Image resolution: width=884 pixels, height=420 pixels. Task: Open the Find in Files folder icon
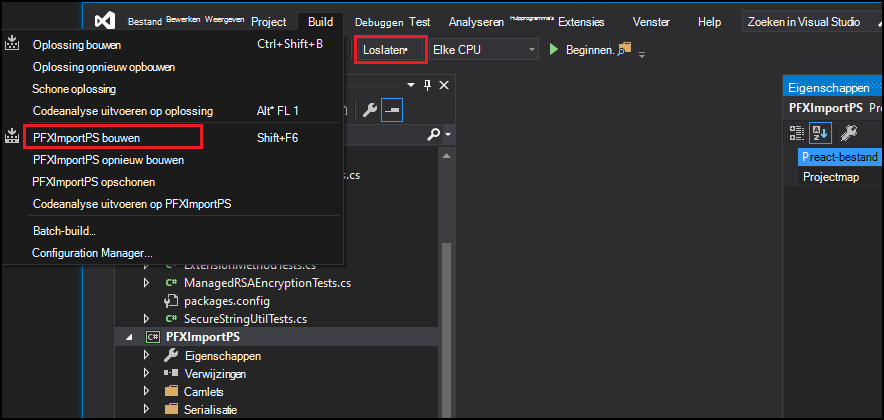pyautogui.click(x=624, y=50)
